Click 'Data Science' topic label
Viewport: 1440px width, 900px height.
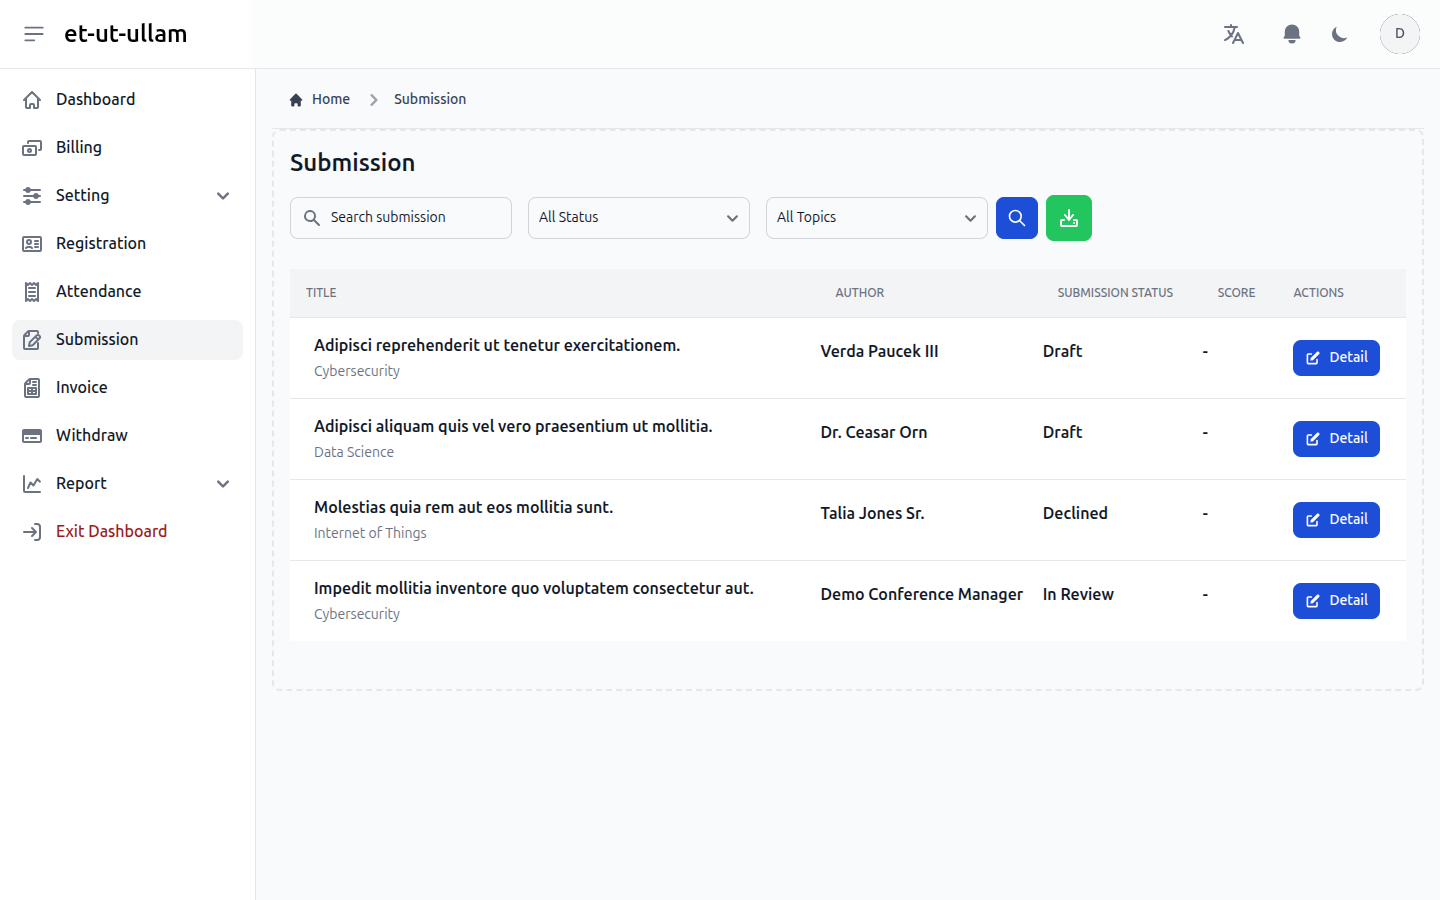[x=354, y=453]
